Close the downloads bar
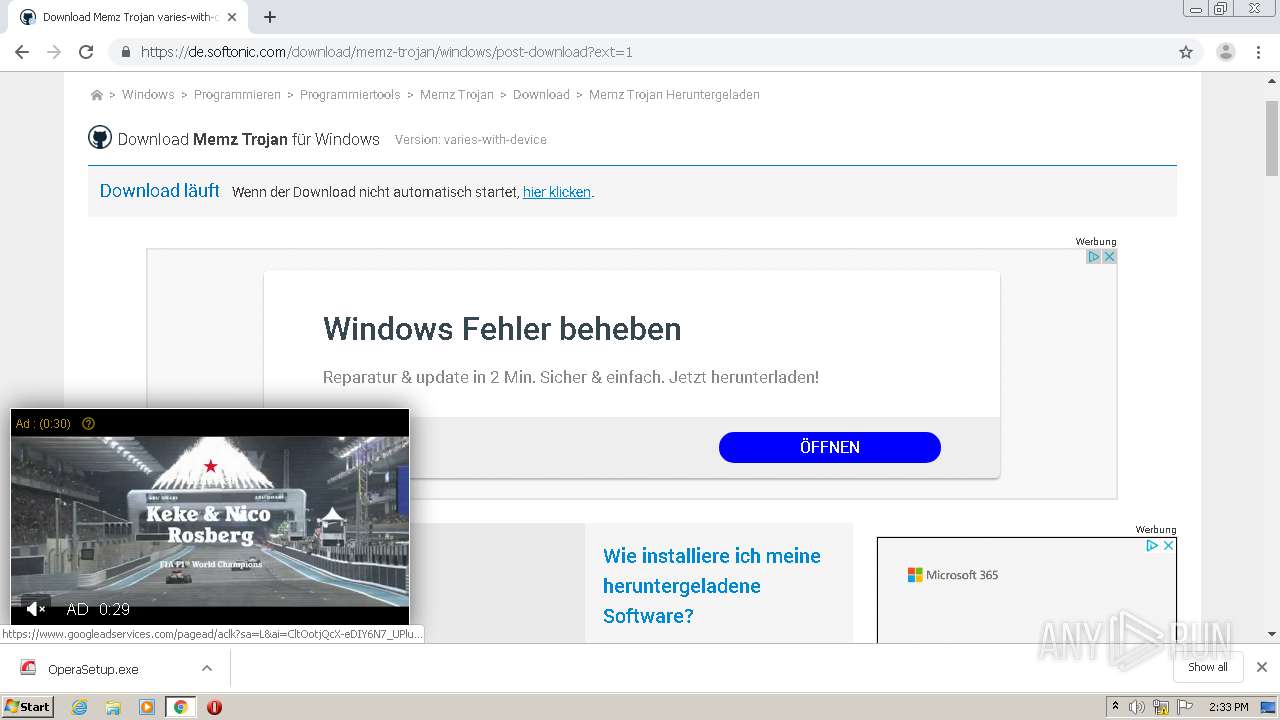This screenshot has width=1280, height=720. click(x=1262, y=667)
